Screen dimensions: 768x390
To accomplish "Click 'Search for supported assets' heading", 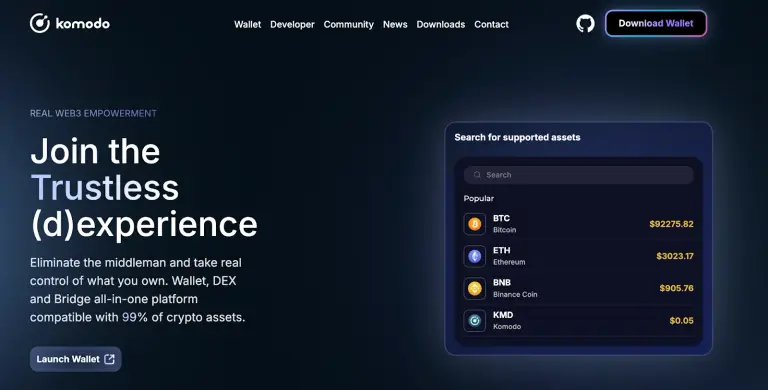I will point(517,138).
